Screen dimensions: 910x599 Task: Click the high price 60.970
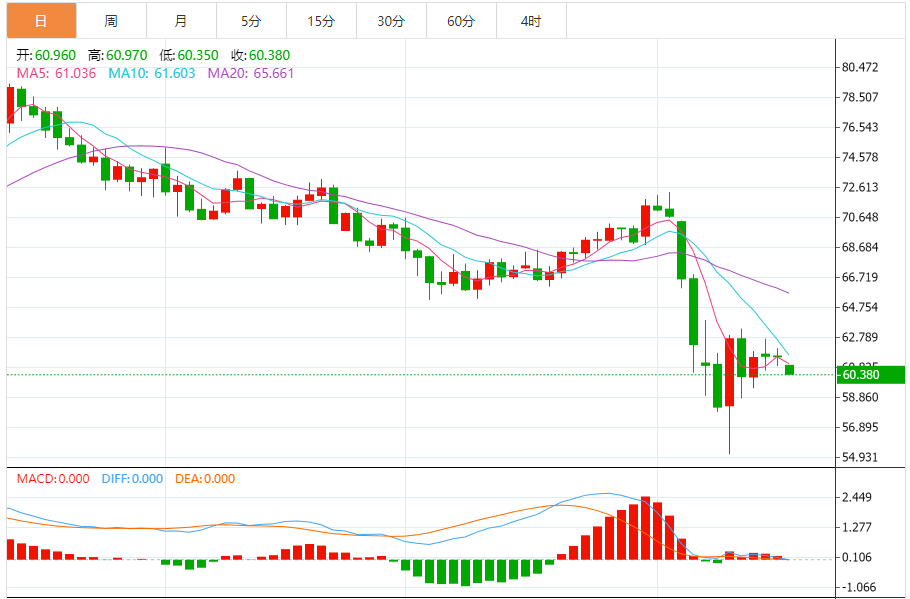[x=127, y=55]
